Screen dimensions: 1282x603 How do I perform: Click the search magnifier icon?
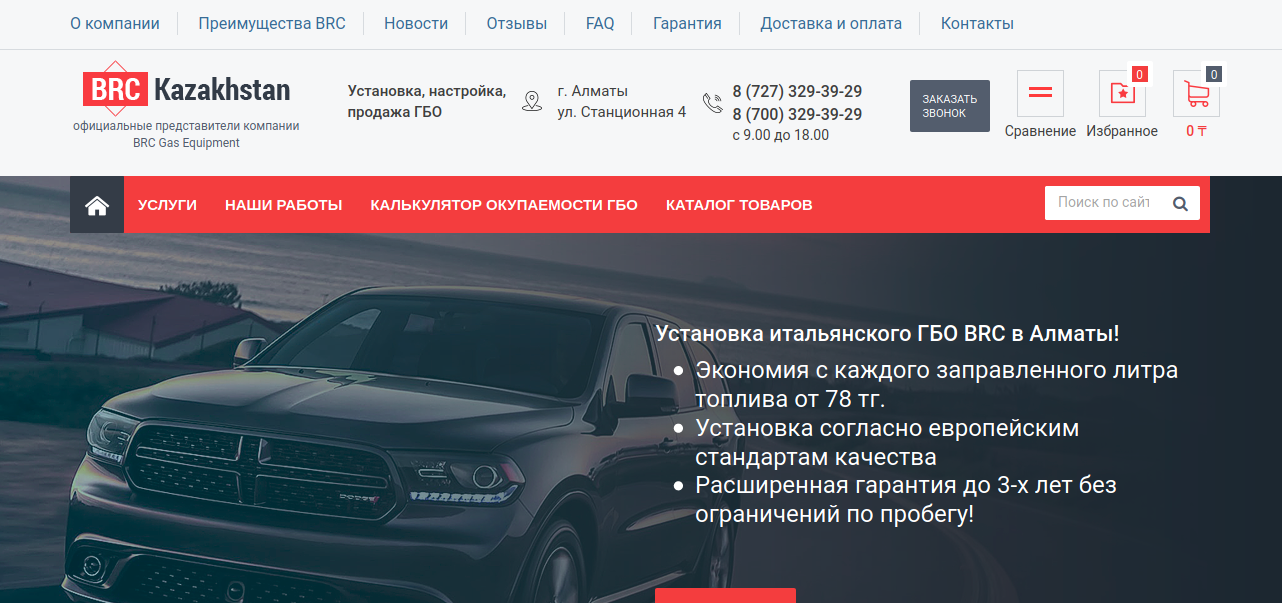click(x=1180, y=203)
